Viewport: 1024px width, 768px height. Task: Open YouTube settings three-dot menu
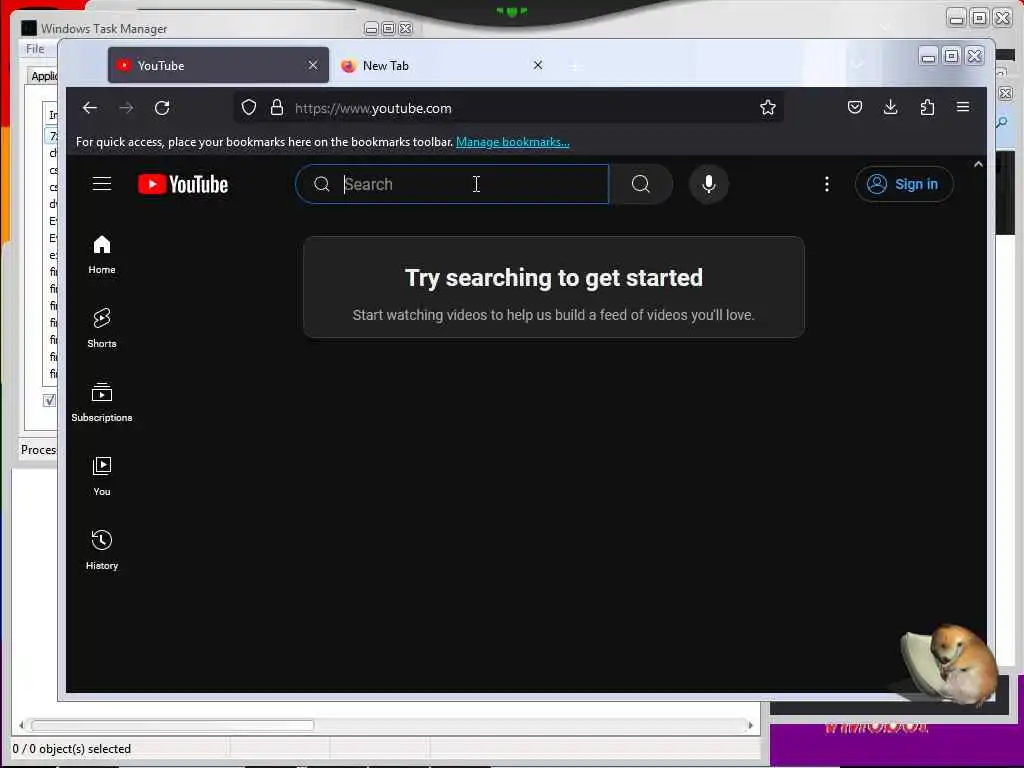pos(827,184)
